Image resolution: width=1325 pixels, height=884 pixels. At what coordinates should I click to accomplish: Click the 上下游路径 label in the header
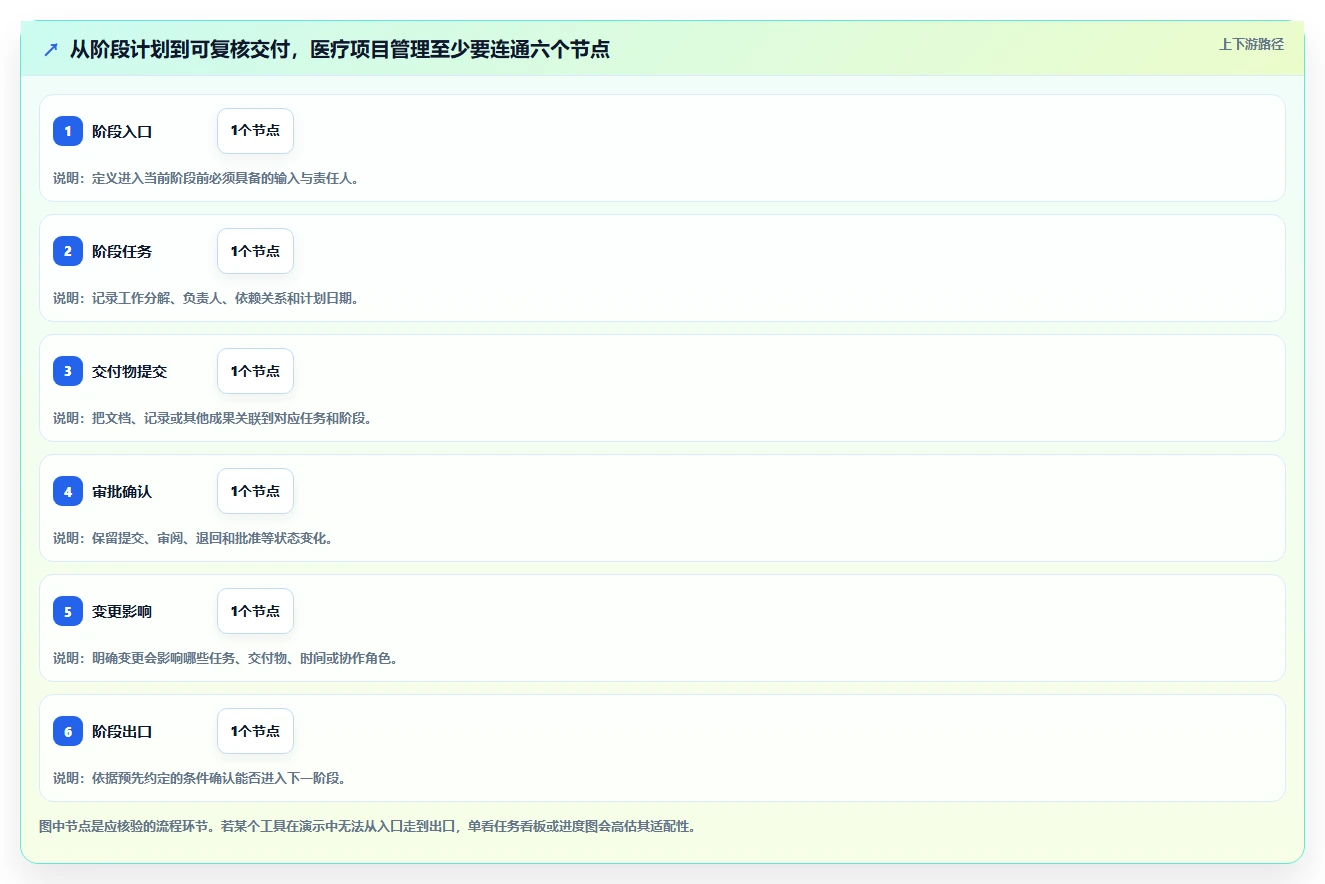pyautogui.click(x=1251, y=44)
